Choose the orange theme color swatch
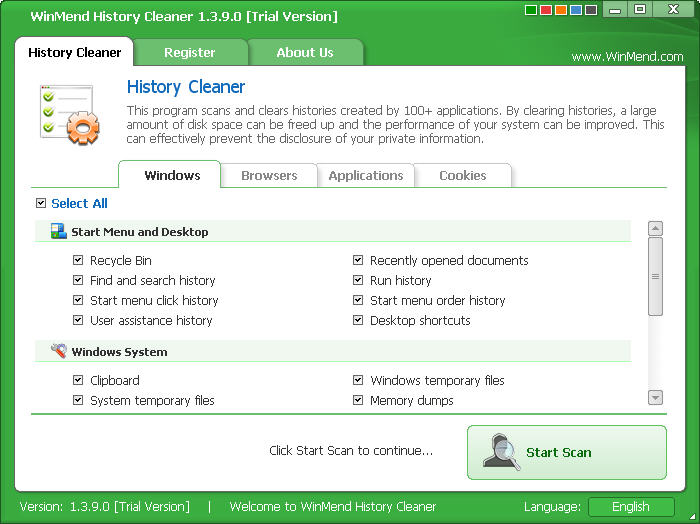Viewport: 700px width, 524px height. click(561, 10)
